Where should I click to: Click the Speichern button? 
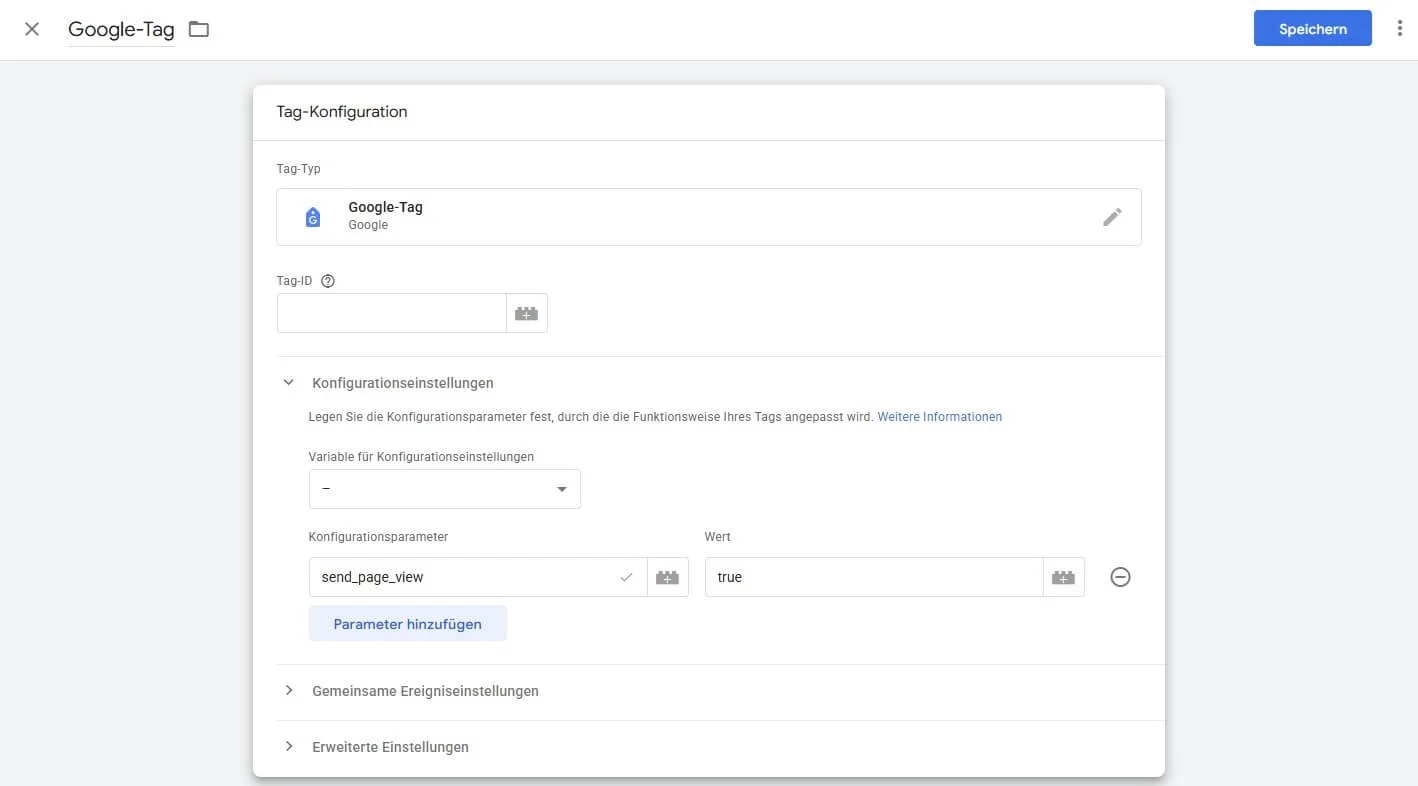(1311, 28)
